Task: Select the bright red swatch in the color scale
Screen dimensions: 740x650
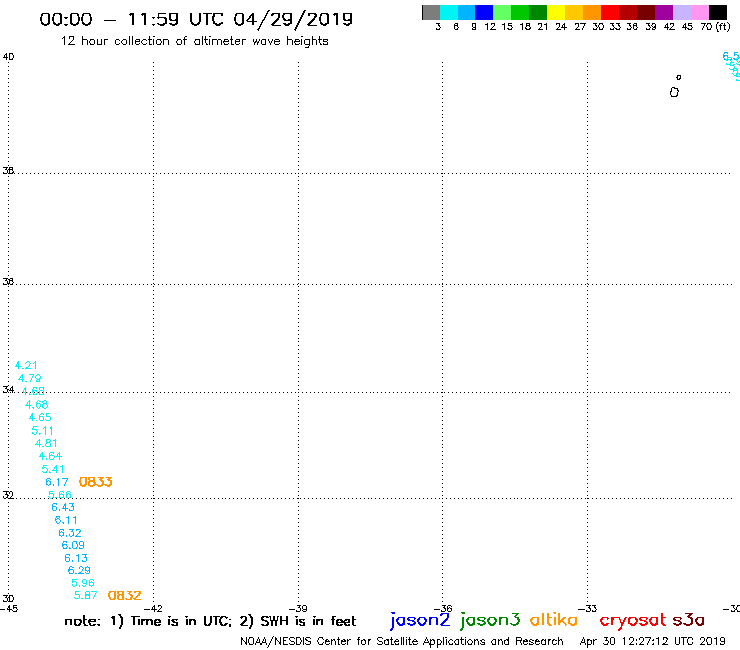Action: tap(610, 12)
